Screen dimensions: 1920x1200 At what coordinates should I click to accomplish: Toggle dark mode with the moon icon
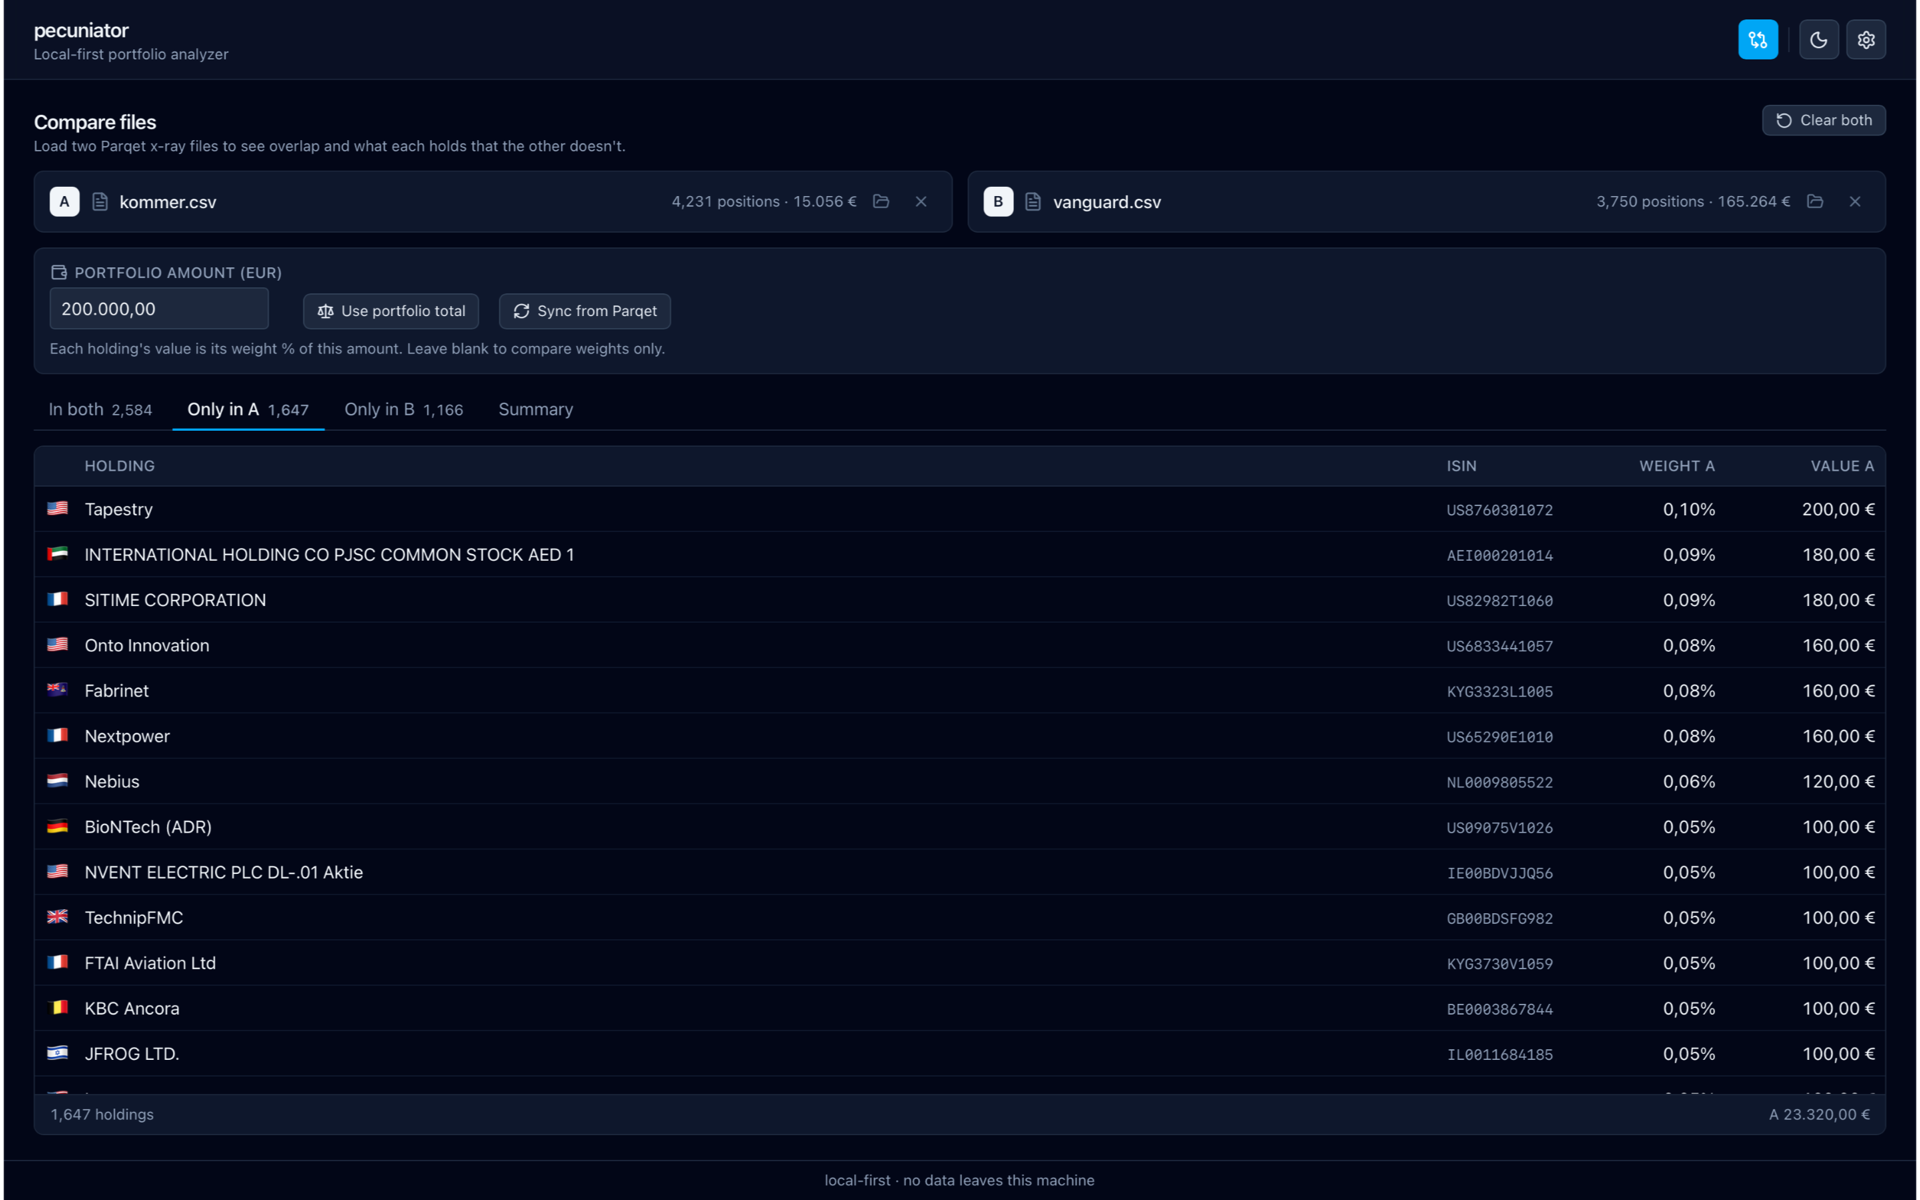[1818, 40]
